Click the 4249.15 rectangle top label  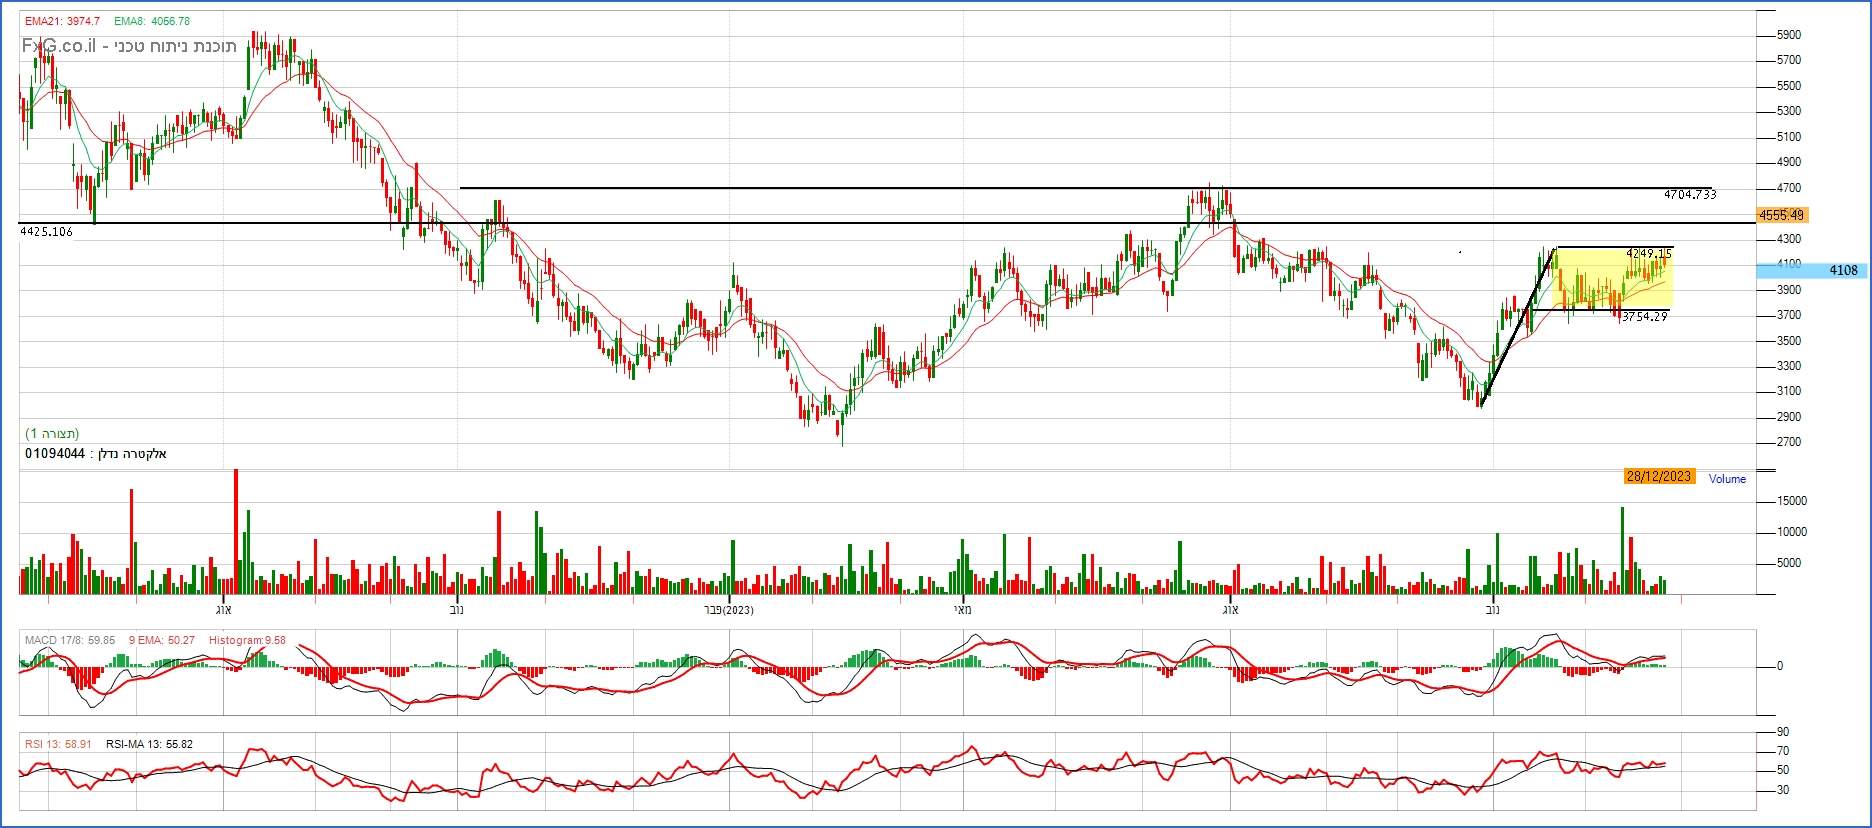pyautogui.click(x=1648, y=254)
